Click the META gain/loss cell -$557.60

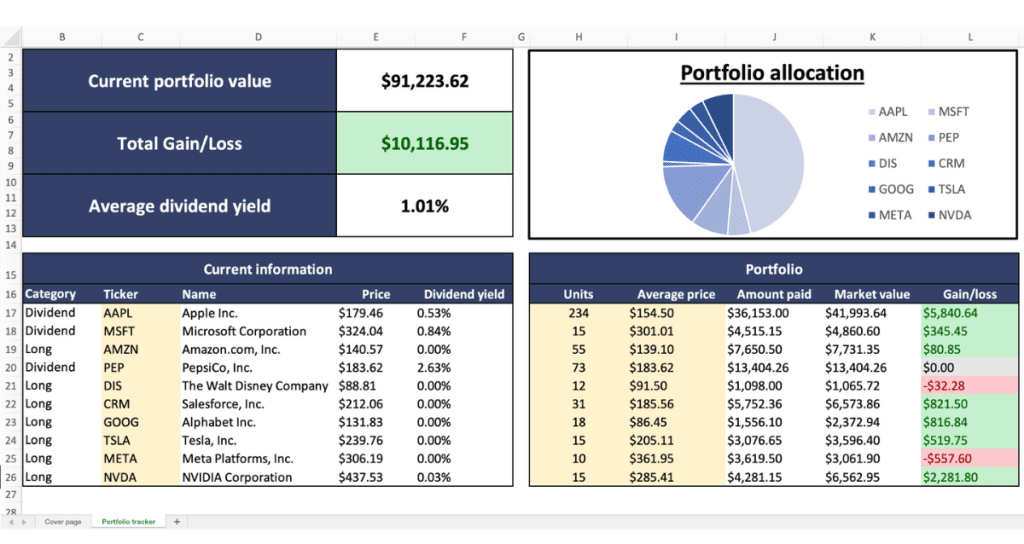[967, 458]
